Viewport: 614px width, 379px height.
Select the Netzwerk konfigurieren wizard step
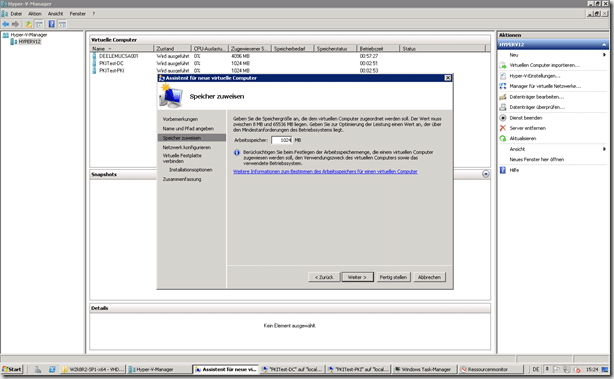187,148
